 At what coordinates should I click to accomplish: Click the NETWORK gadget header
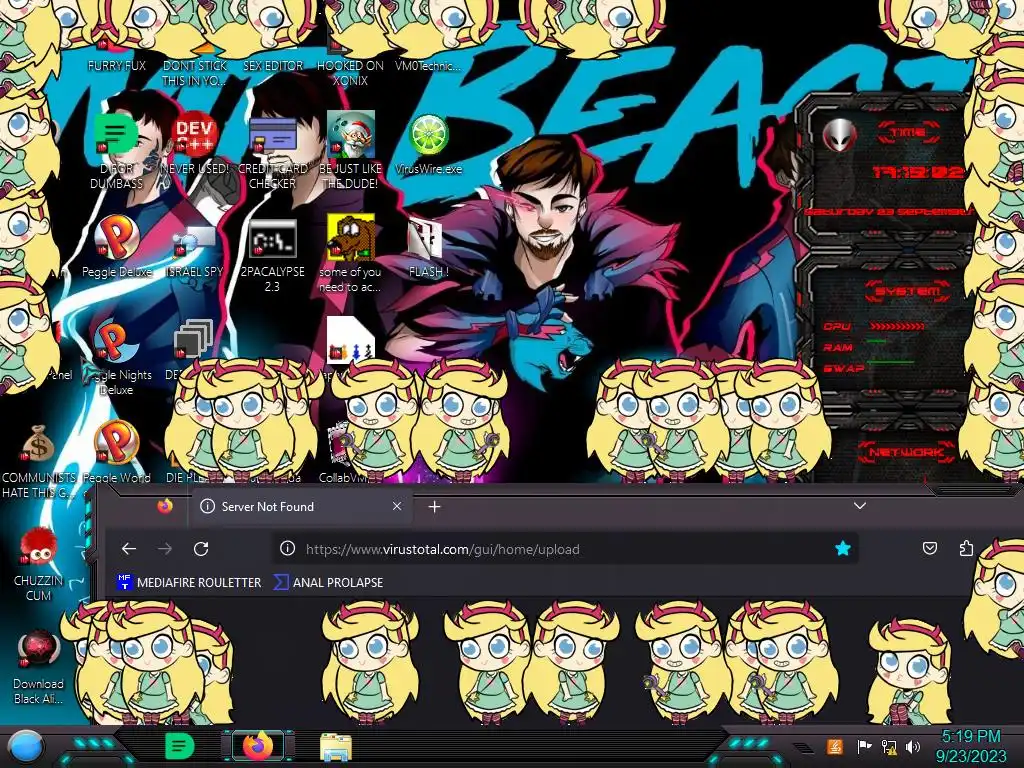906,452
